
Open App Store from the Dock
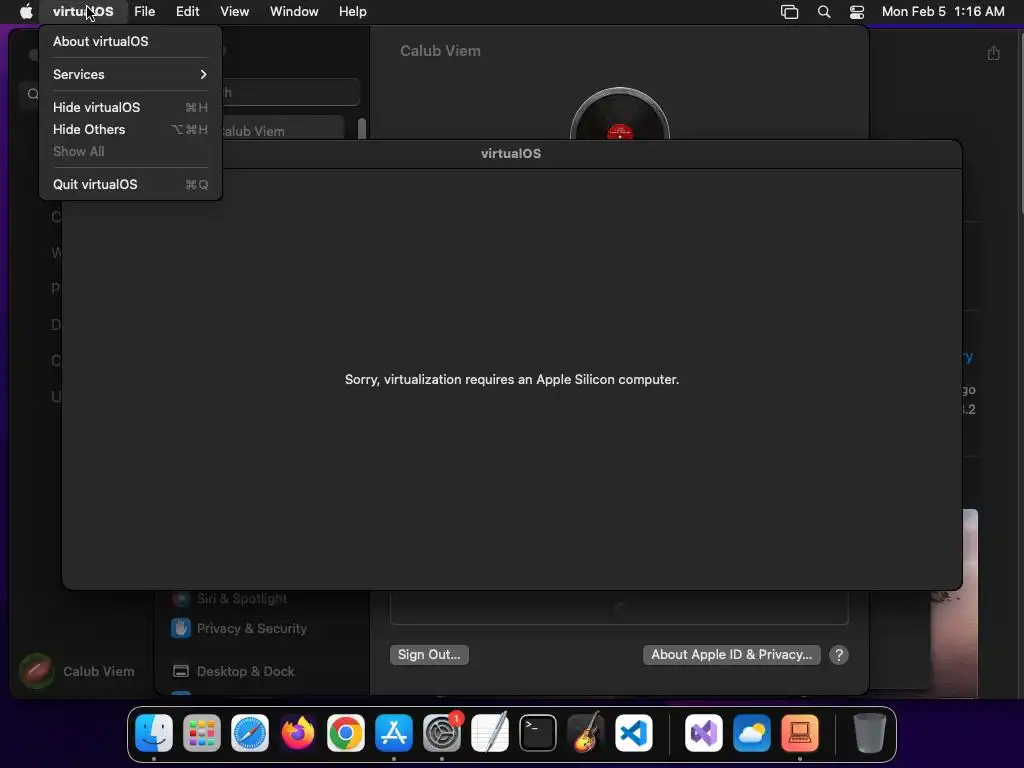pyautogui.click(x=394, y=733)
